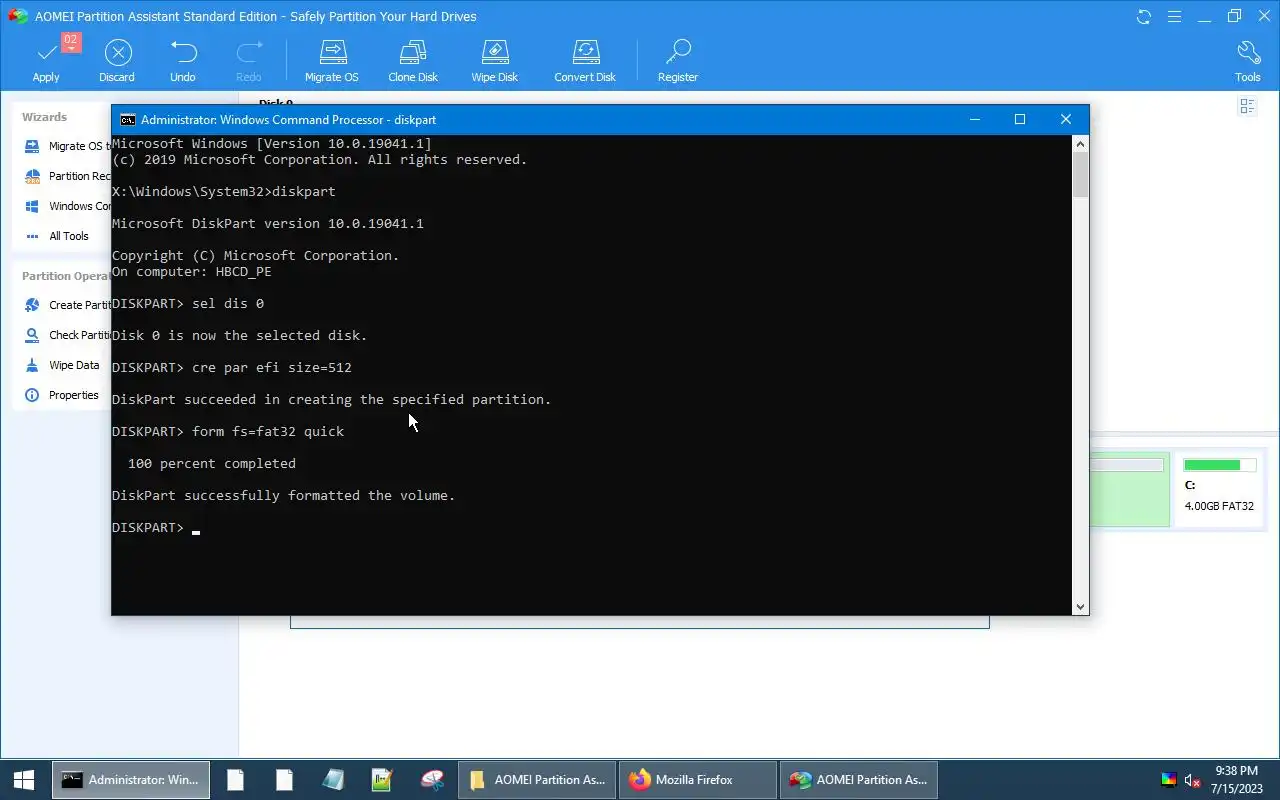This screenshot has height=800, width=1280.
Task: Click the DISKPART prompt input line
Action: click(155, 527)
